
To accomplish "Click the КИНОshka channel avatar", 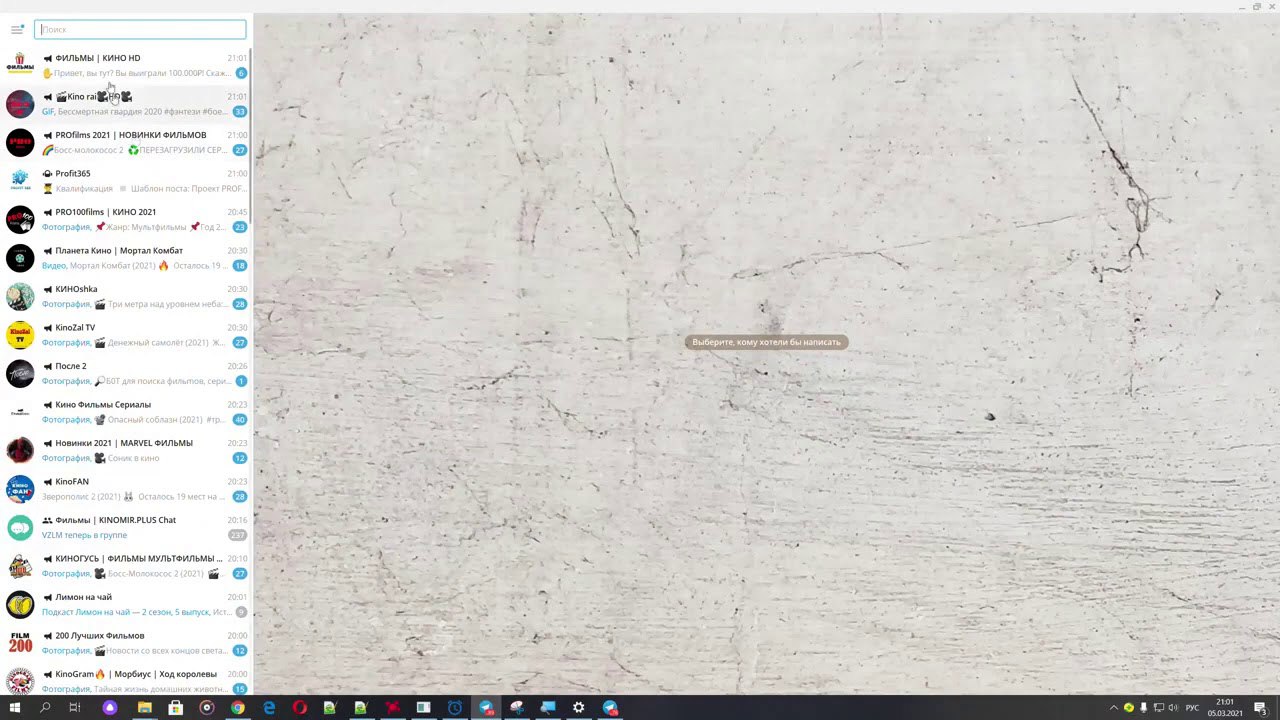I will click(x=20, y=296).
